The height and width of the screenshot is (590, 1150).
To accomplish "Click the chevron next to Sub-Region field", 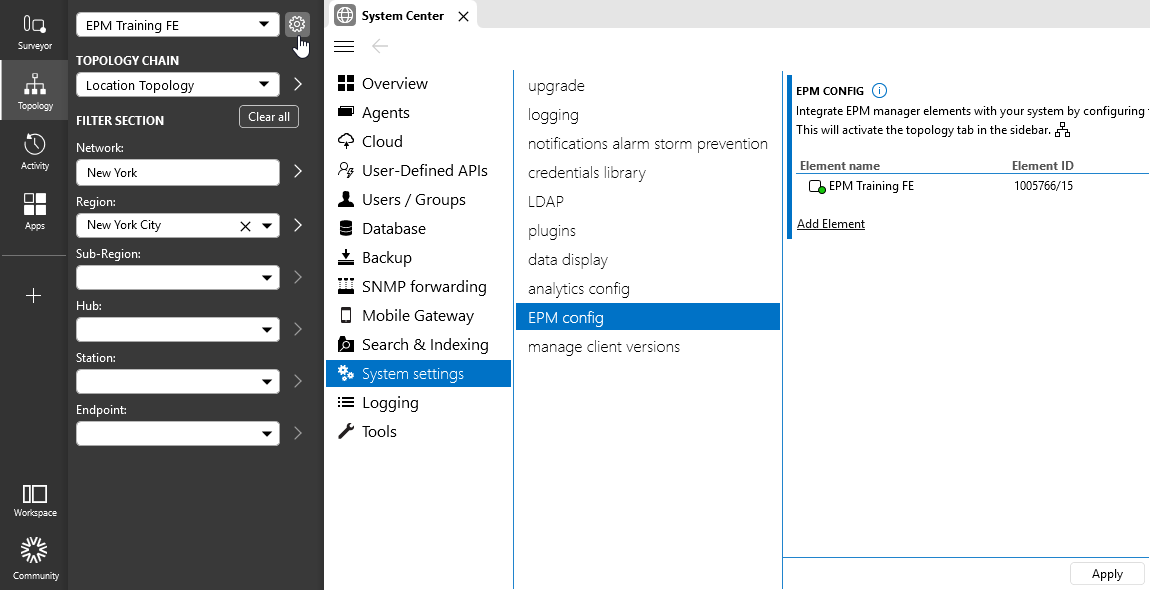I will coord(298,277).
